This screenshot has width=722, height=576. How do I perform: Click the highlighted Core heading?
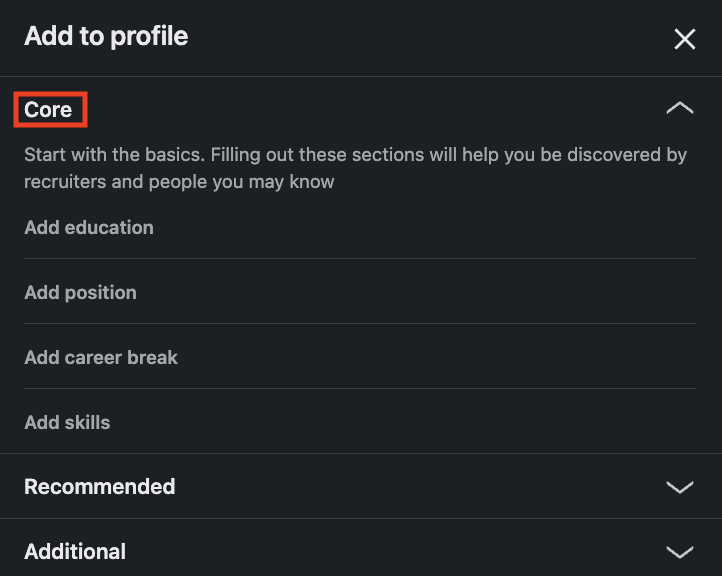(x=48, y=110)
